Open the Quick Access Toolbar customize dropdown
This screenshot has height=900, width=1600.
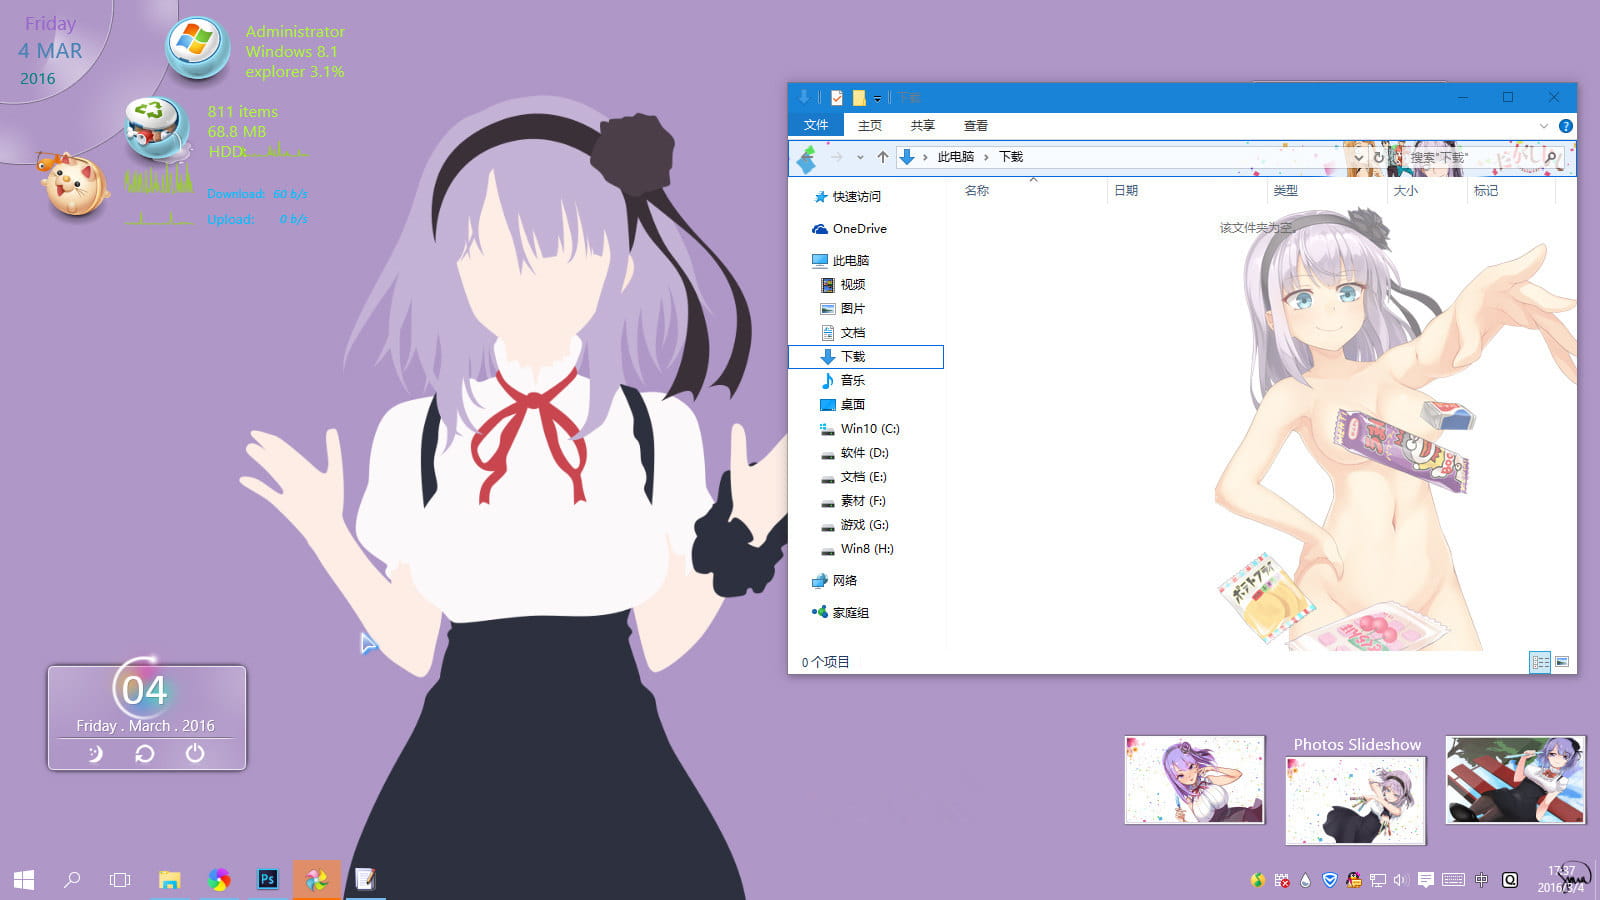(879, 97)
